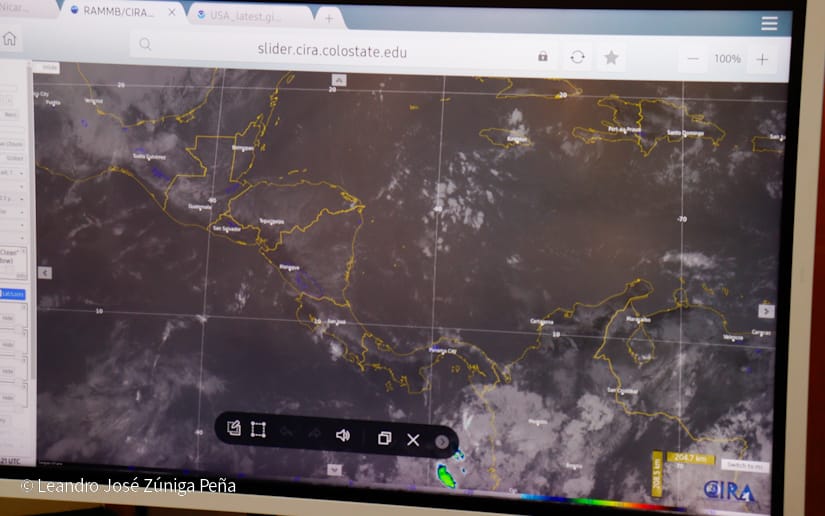Click the rainbow color scale bar
The height and width of the screenshot is (516, 825).
click(x=588, y=498)
